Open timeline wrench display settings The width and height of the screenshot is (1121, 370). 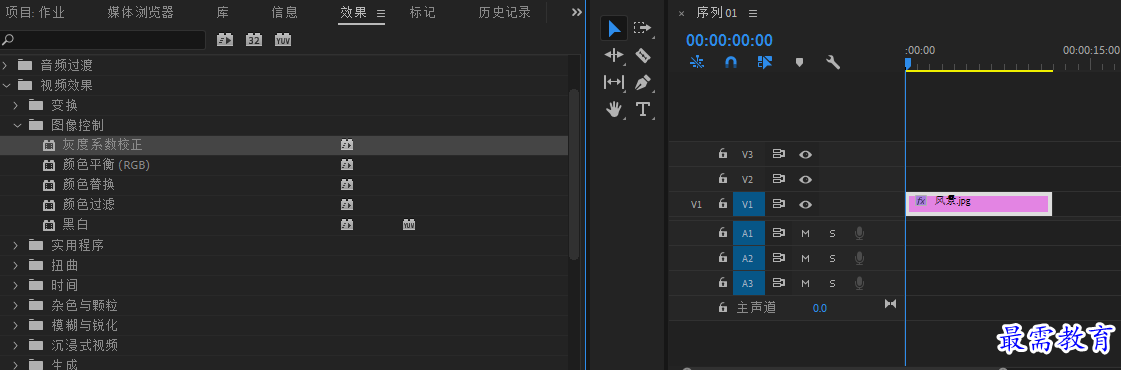point(833,62)
